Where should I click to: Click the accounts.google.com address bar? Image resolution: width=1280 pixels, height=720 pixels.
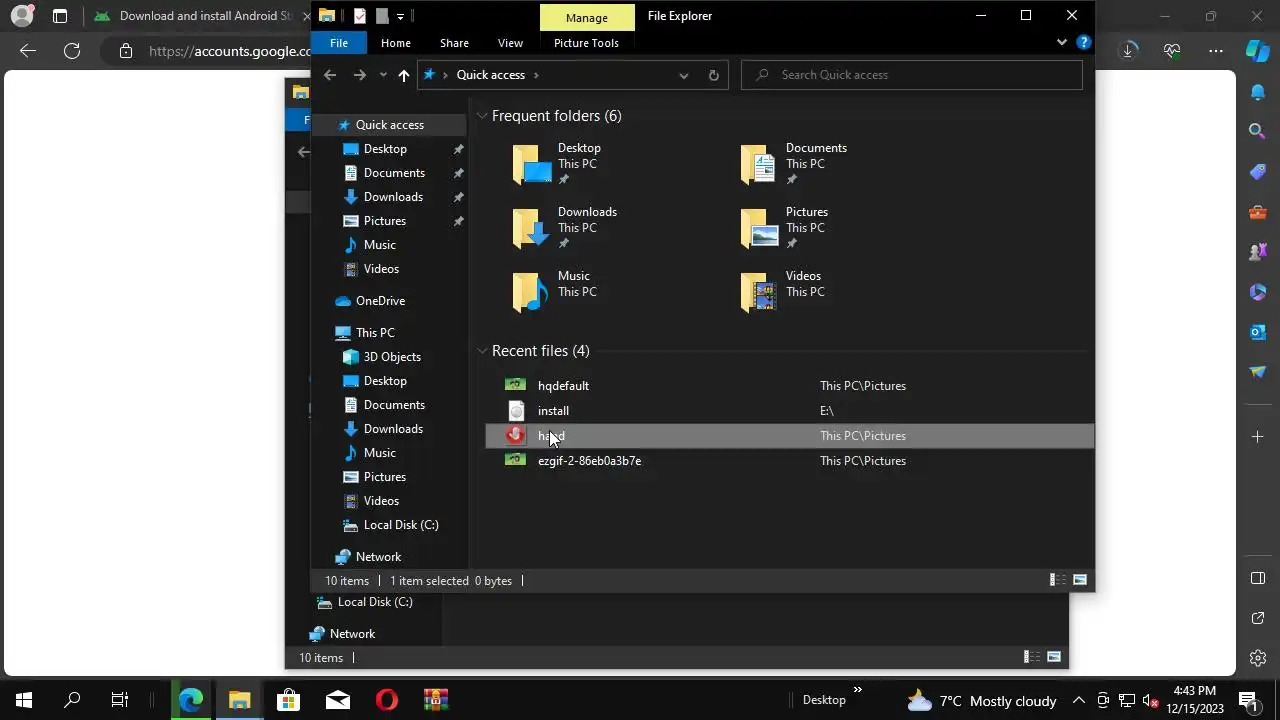coord(229,51)
